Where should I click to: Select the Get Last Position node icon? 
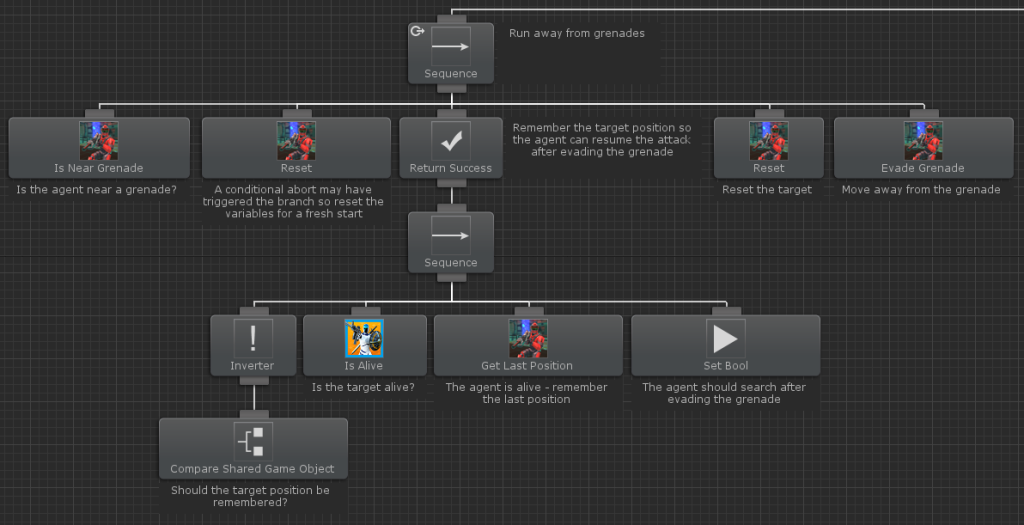528,338
